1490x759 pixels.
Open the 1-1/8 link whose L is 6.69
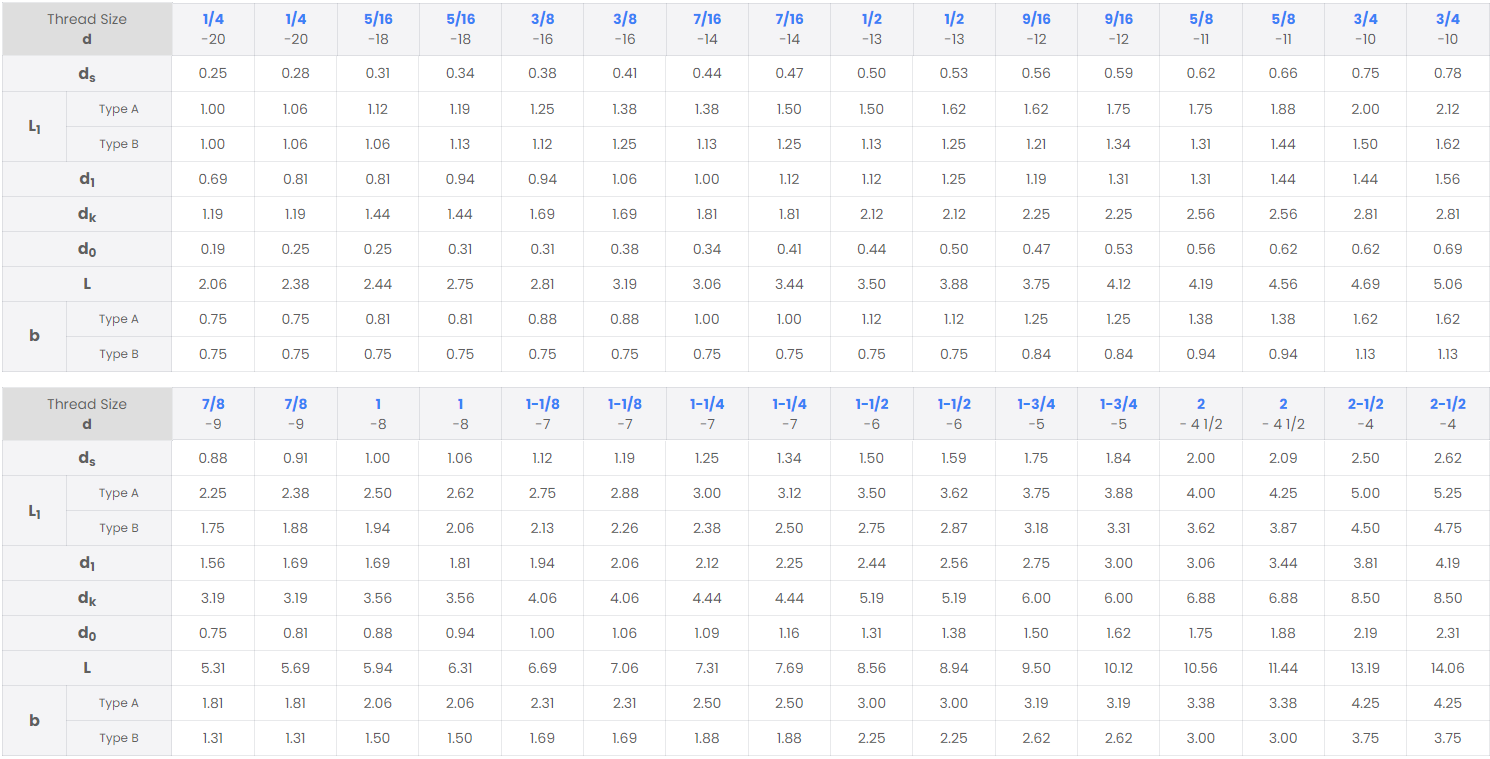[542, 404]
